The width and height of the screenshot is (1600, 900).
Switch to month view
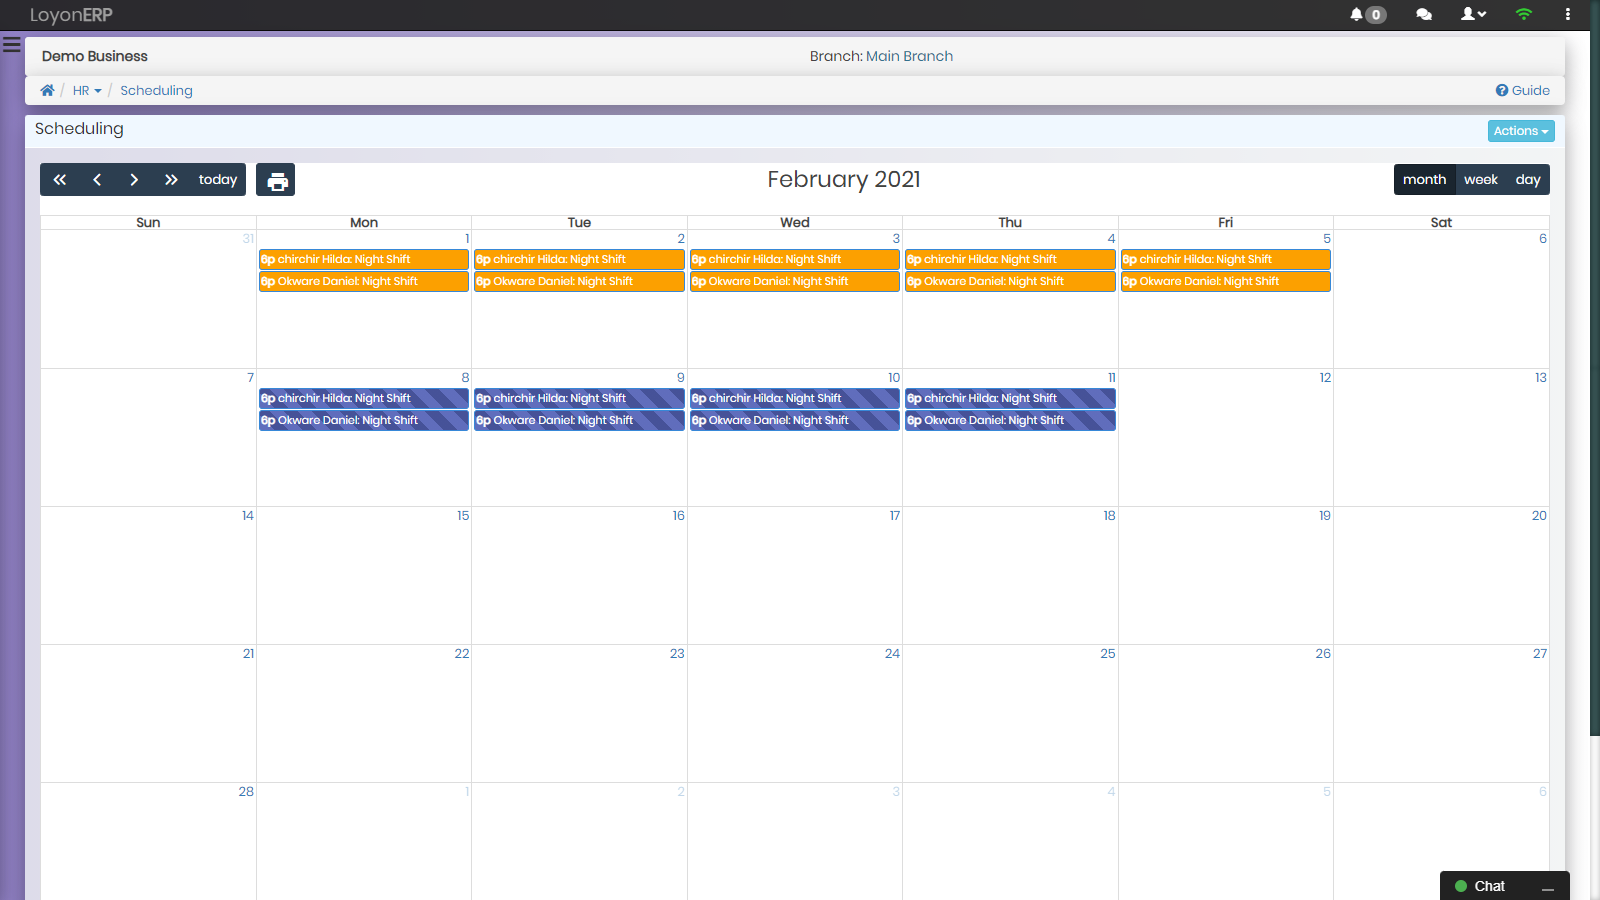tap(1424, 180)
